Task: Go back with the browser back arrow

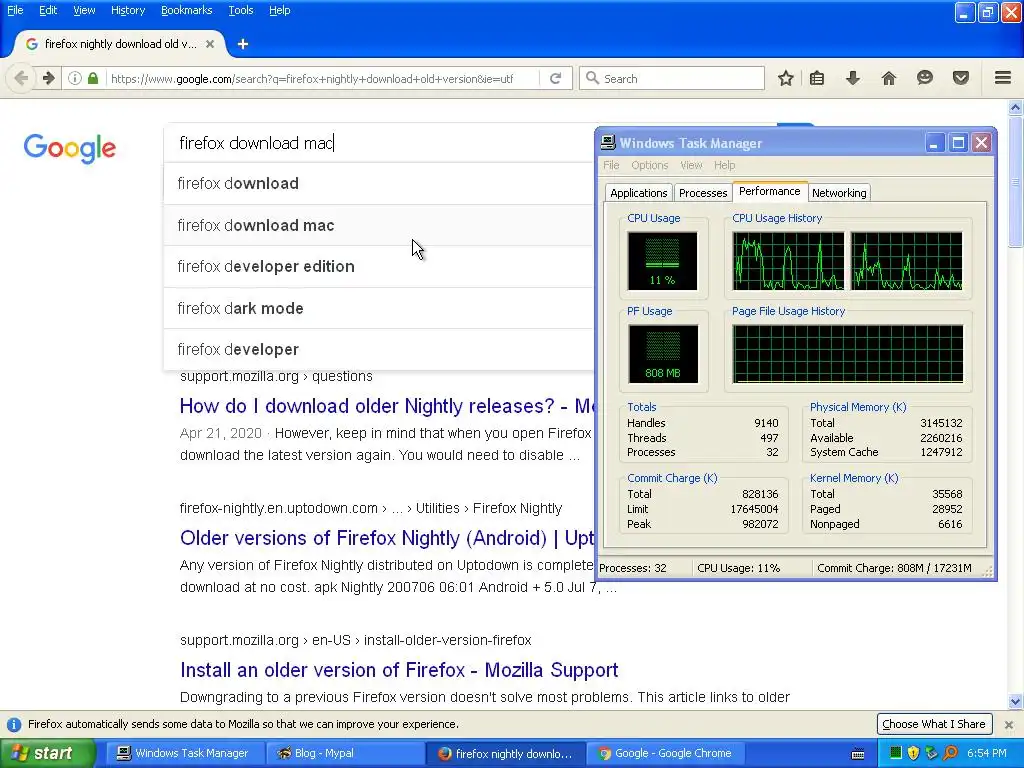Action: tap(21, 78)
